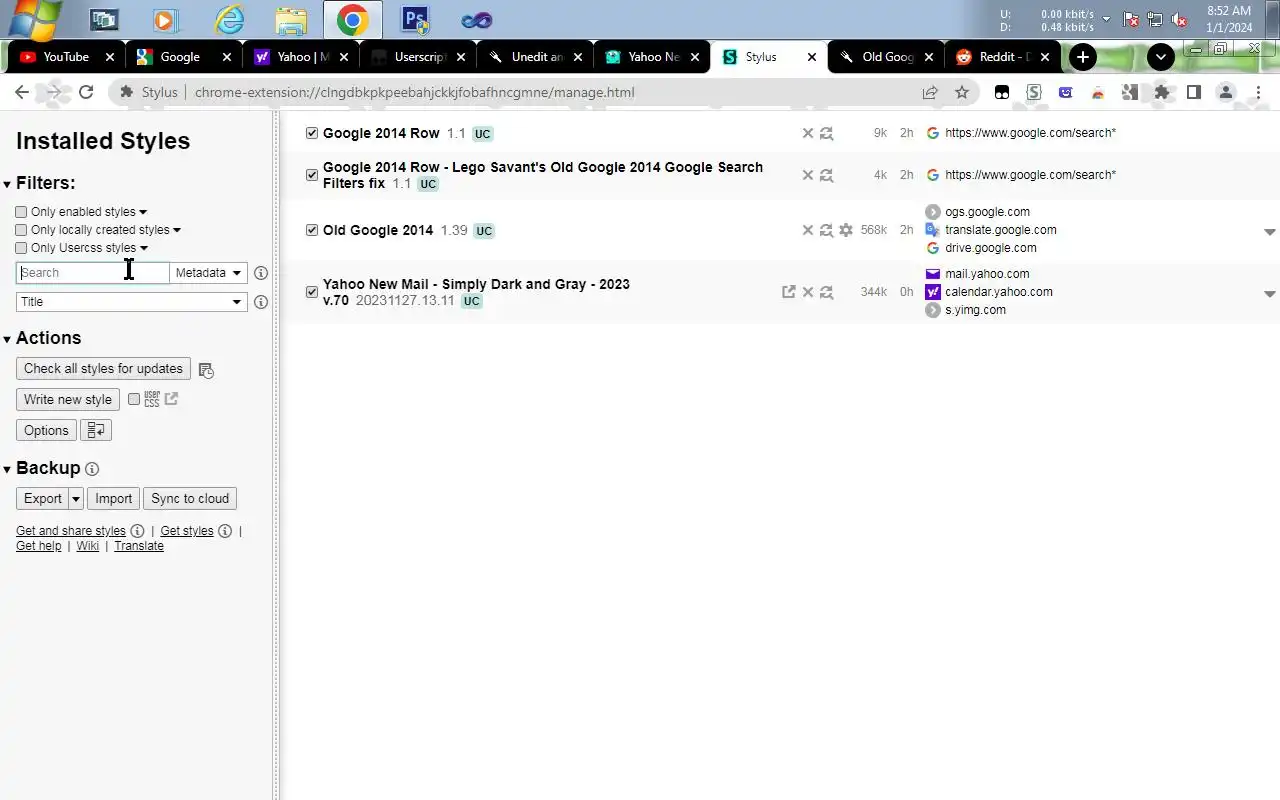The image size is (1280, 800).
Task: Focus the style Search field
Action: (93, 273)
